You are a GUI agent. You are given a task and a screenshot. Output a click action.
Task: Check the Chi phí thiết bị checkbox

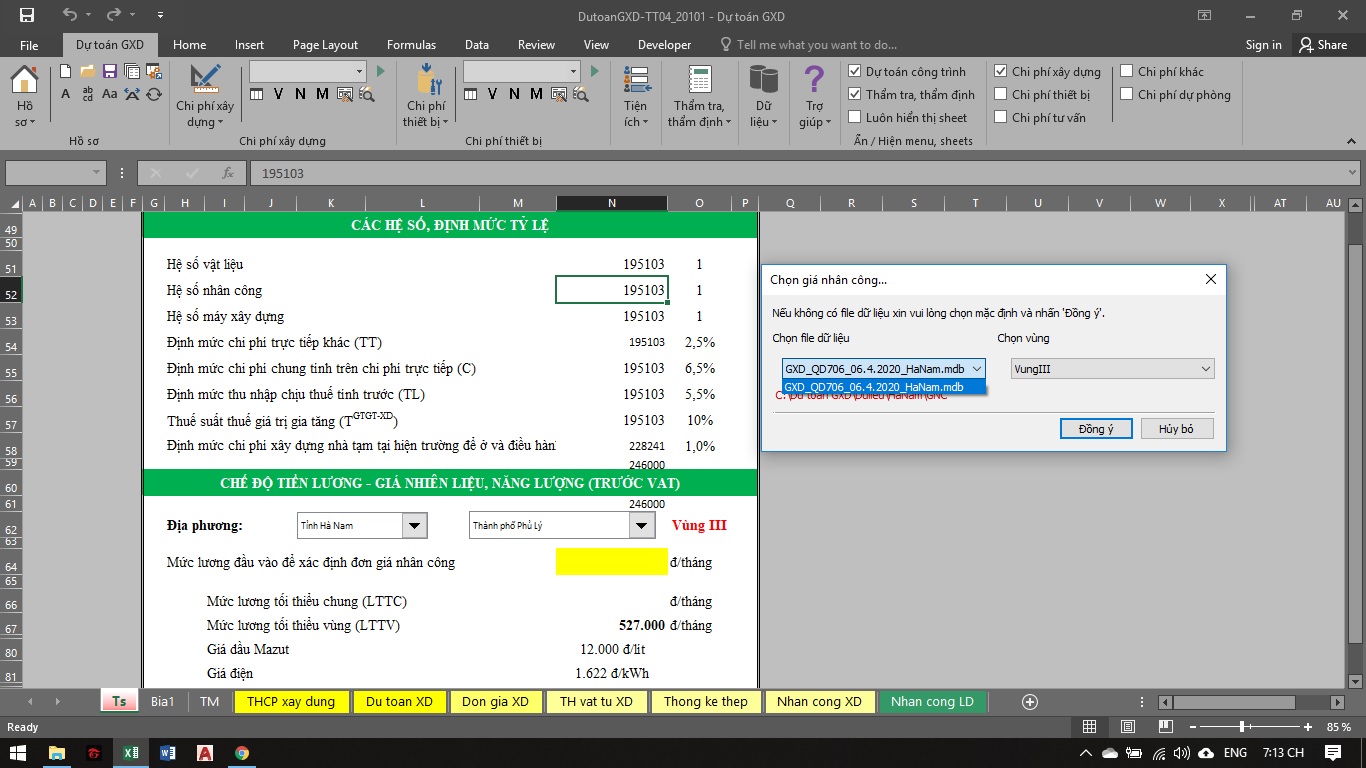[1001, 94]
